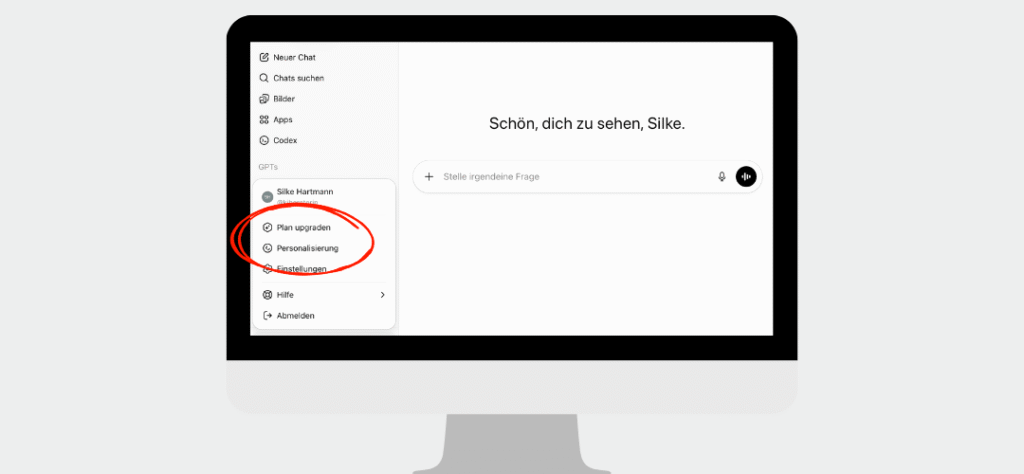The image size is (1024, 474).
Task: Click the greeting 'Schön, dich zu sehen, Silke.'
Action: pyautogui.click(x=586, y=125)
